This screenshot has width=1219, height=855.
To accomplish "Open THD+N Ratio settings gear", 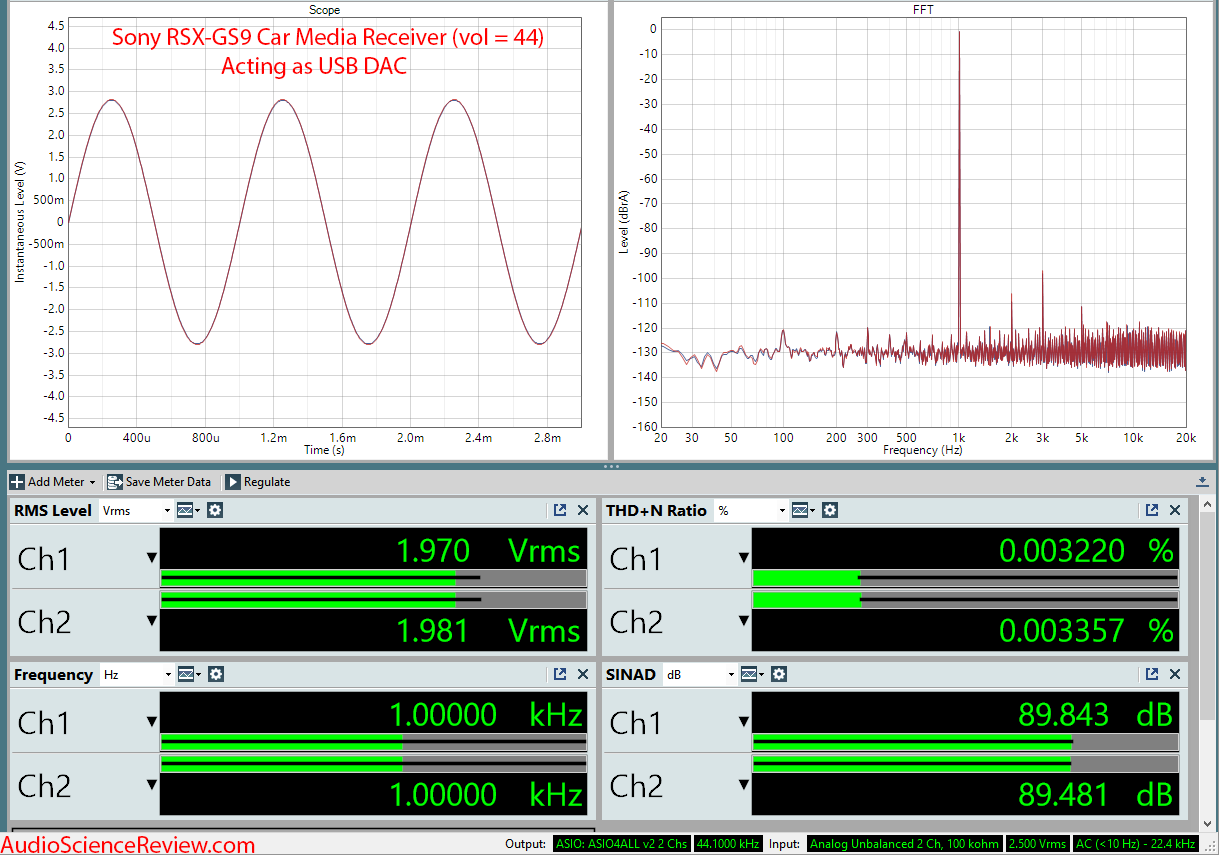I will [830, 510].
